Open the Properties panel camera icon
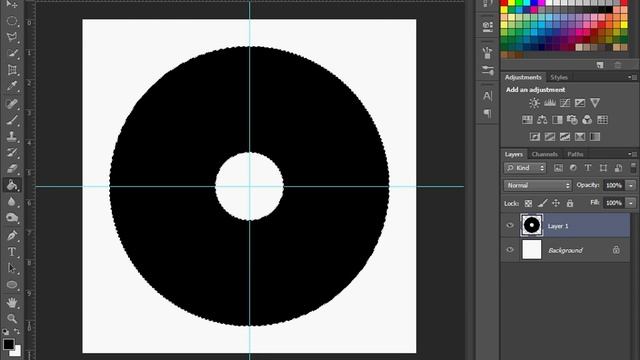Screen dimensions: 640x360 pyautogui.click(x=487, y=27)
